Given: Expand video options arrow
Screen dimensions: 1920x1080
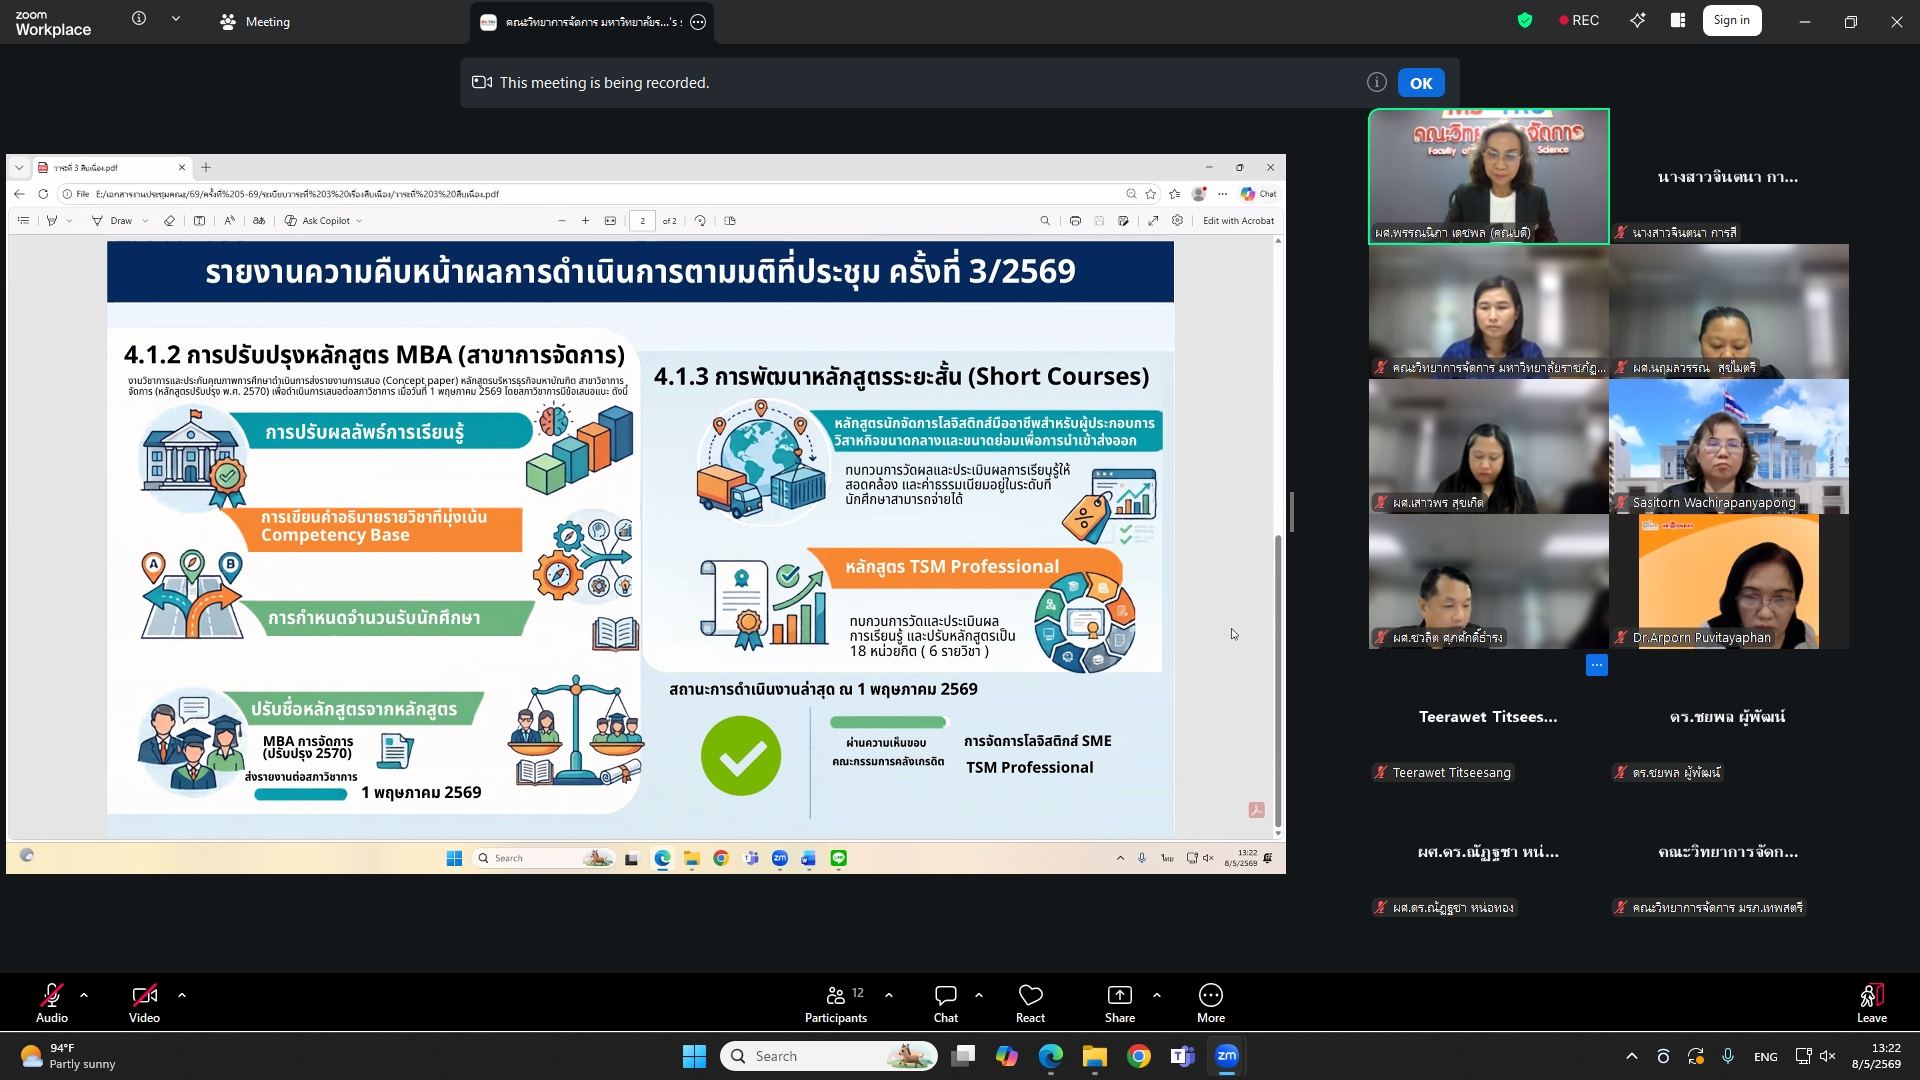Looking at the screenshot, I should 182,995.
